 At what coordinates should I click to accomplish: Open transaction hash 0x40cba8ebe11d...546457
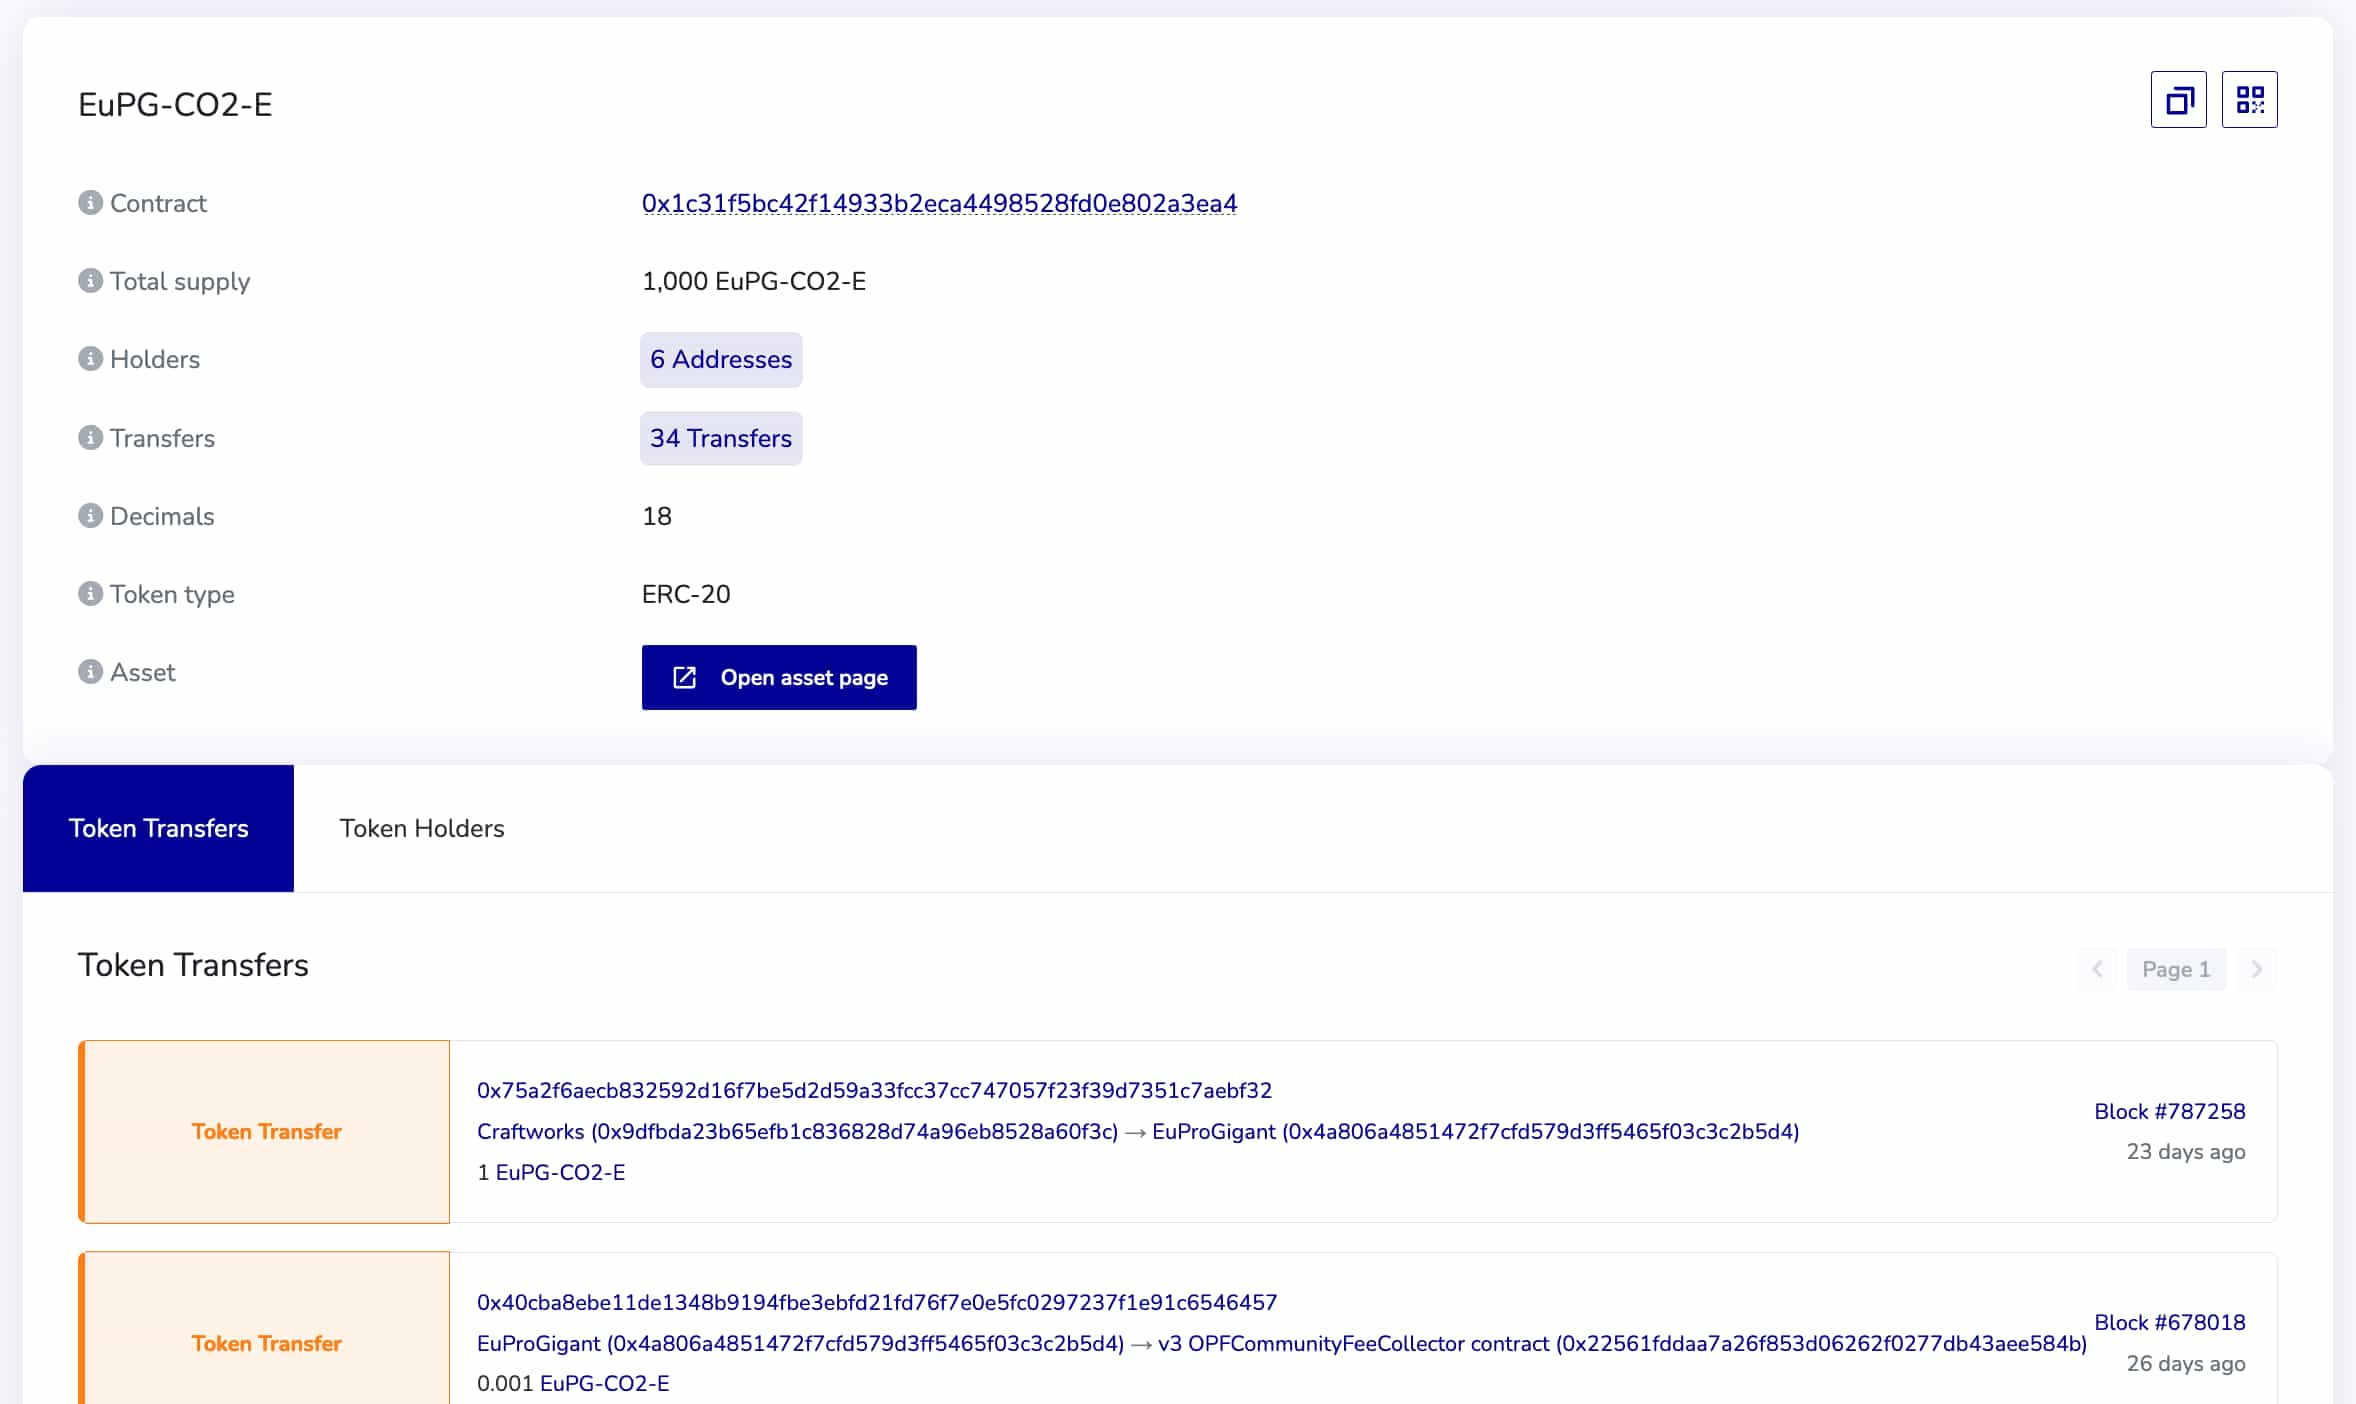[877, 1302]
